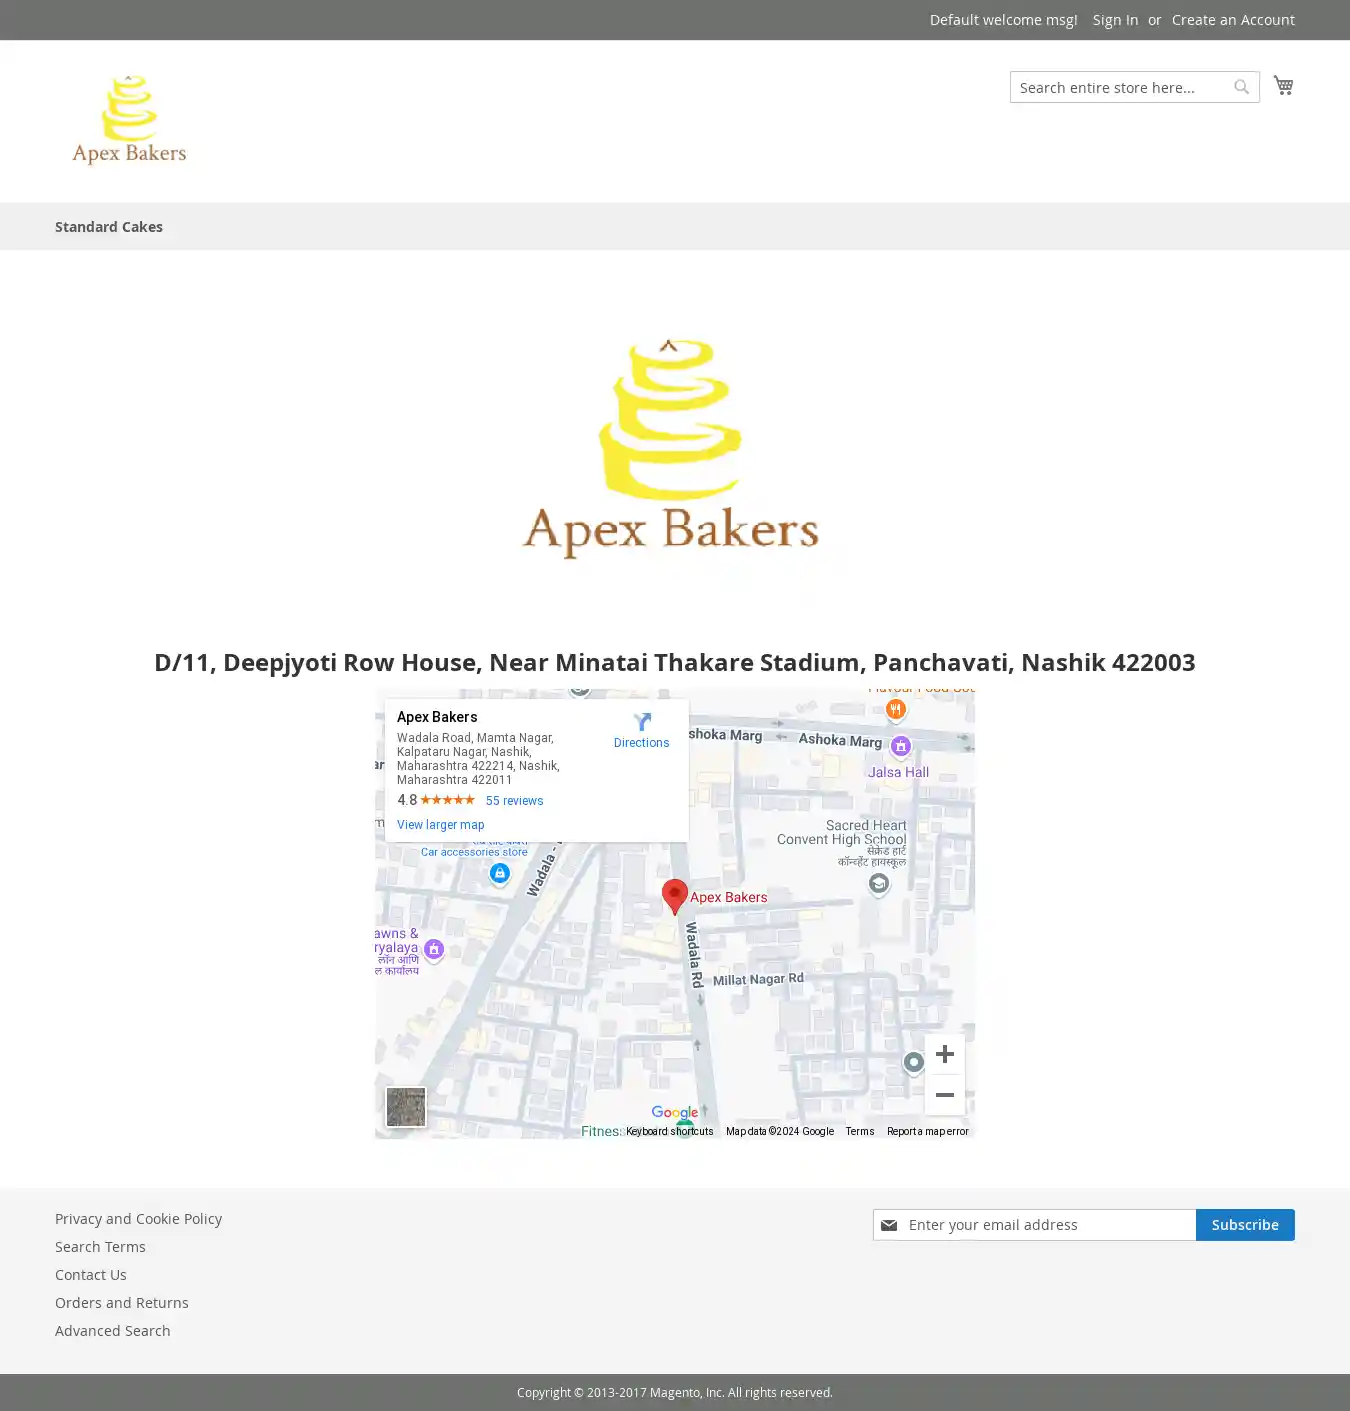
Task: Open Privacy and Cookie Policy
Action: coord(138,1219)
